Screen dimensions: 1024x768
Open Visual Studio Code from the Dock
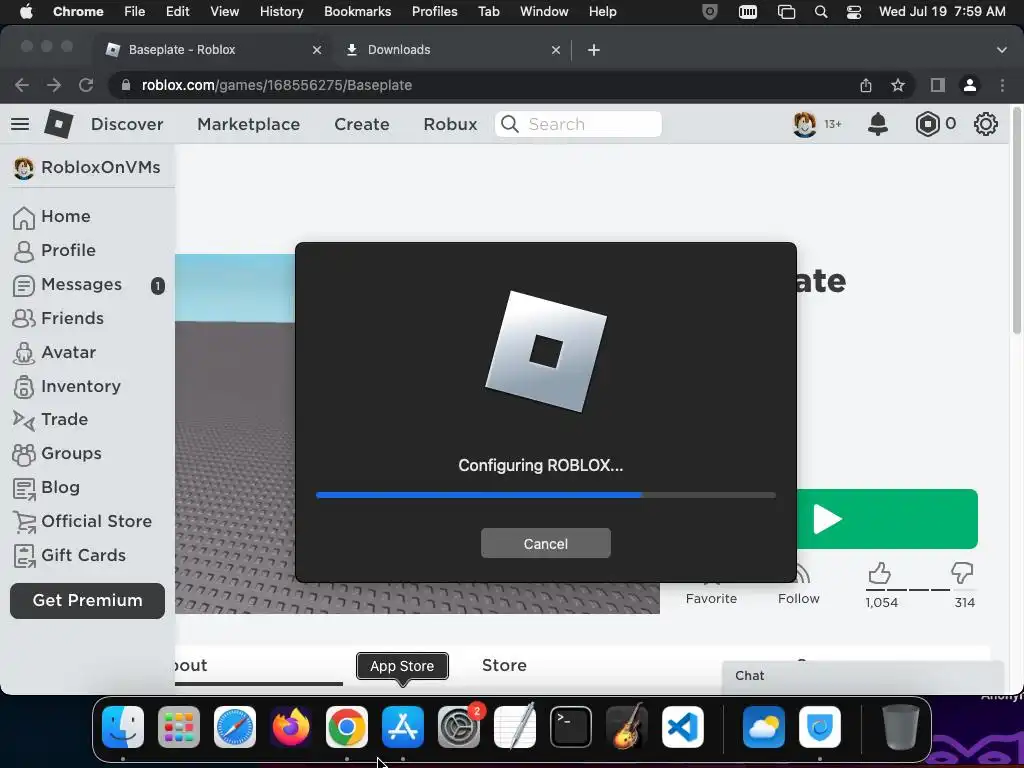pos(682,727)
